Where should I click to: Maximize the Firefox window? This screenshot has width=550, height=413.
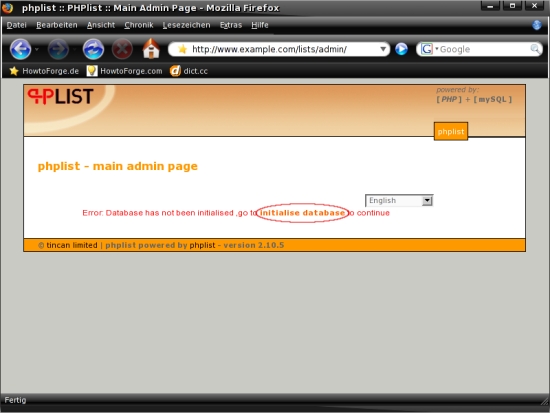512,6
